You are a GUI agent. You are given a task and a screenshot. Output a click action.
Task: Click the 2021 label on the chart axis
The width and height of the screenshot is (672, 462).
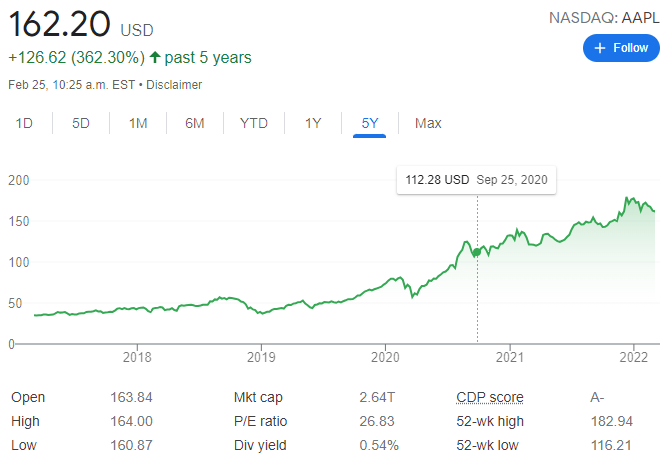(510, 356)
